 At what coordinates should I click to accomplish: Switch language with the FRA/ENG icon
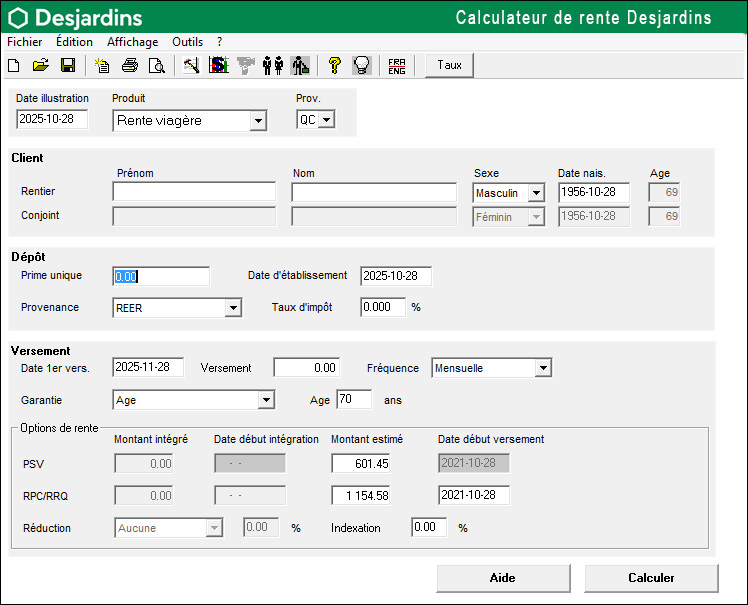pyautogui.click(x=397, y=66)
